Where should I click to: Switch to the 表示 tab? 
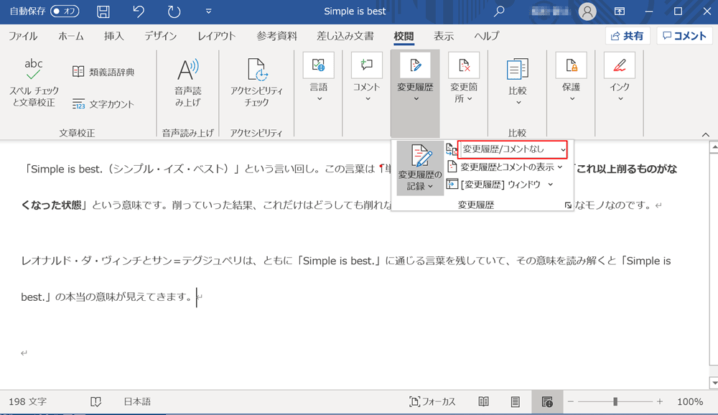coord(443,36)
